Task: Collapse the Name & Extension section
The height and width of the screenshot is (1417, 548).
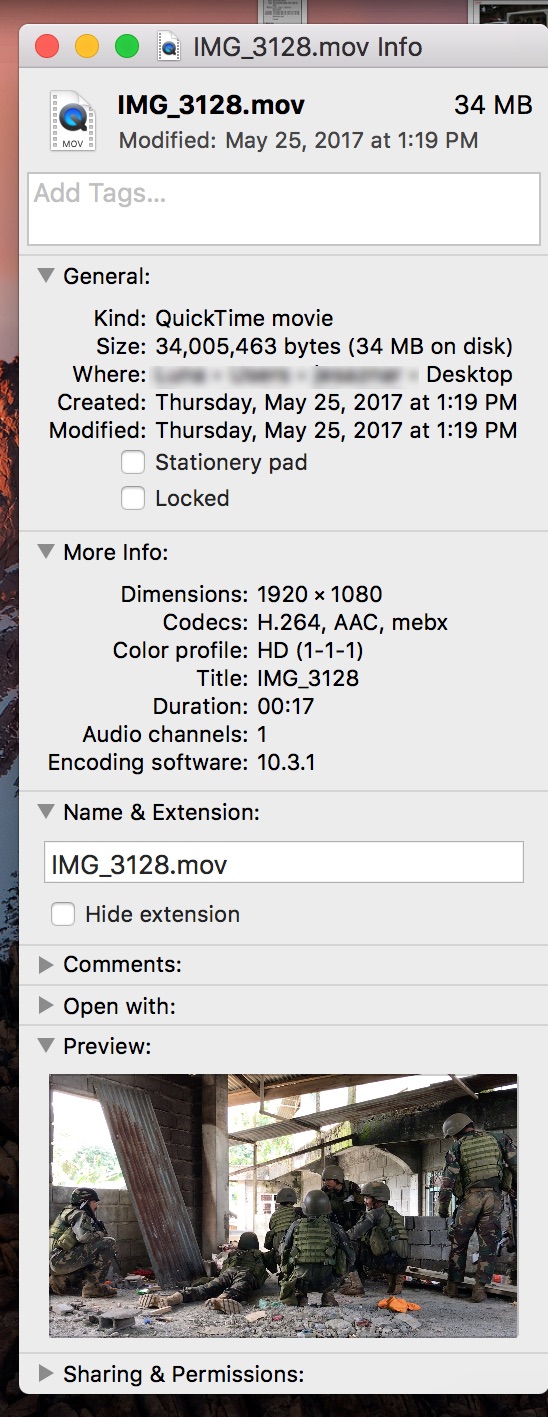Action: point(46,811)
